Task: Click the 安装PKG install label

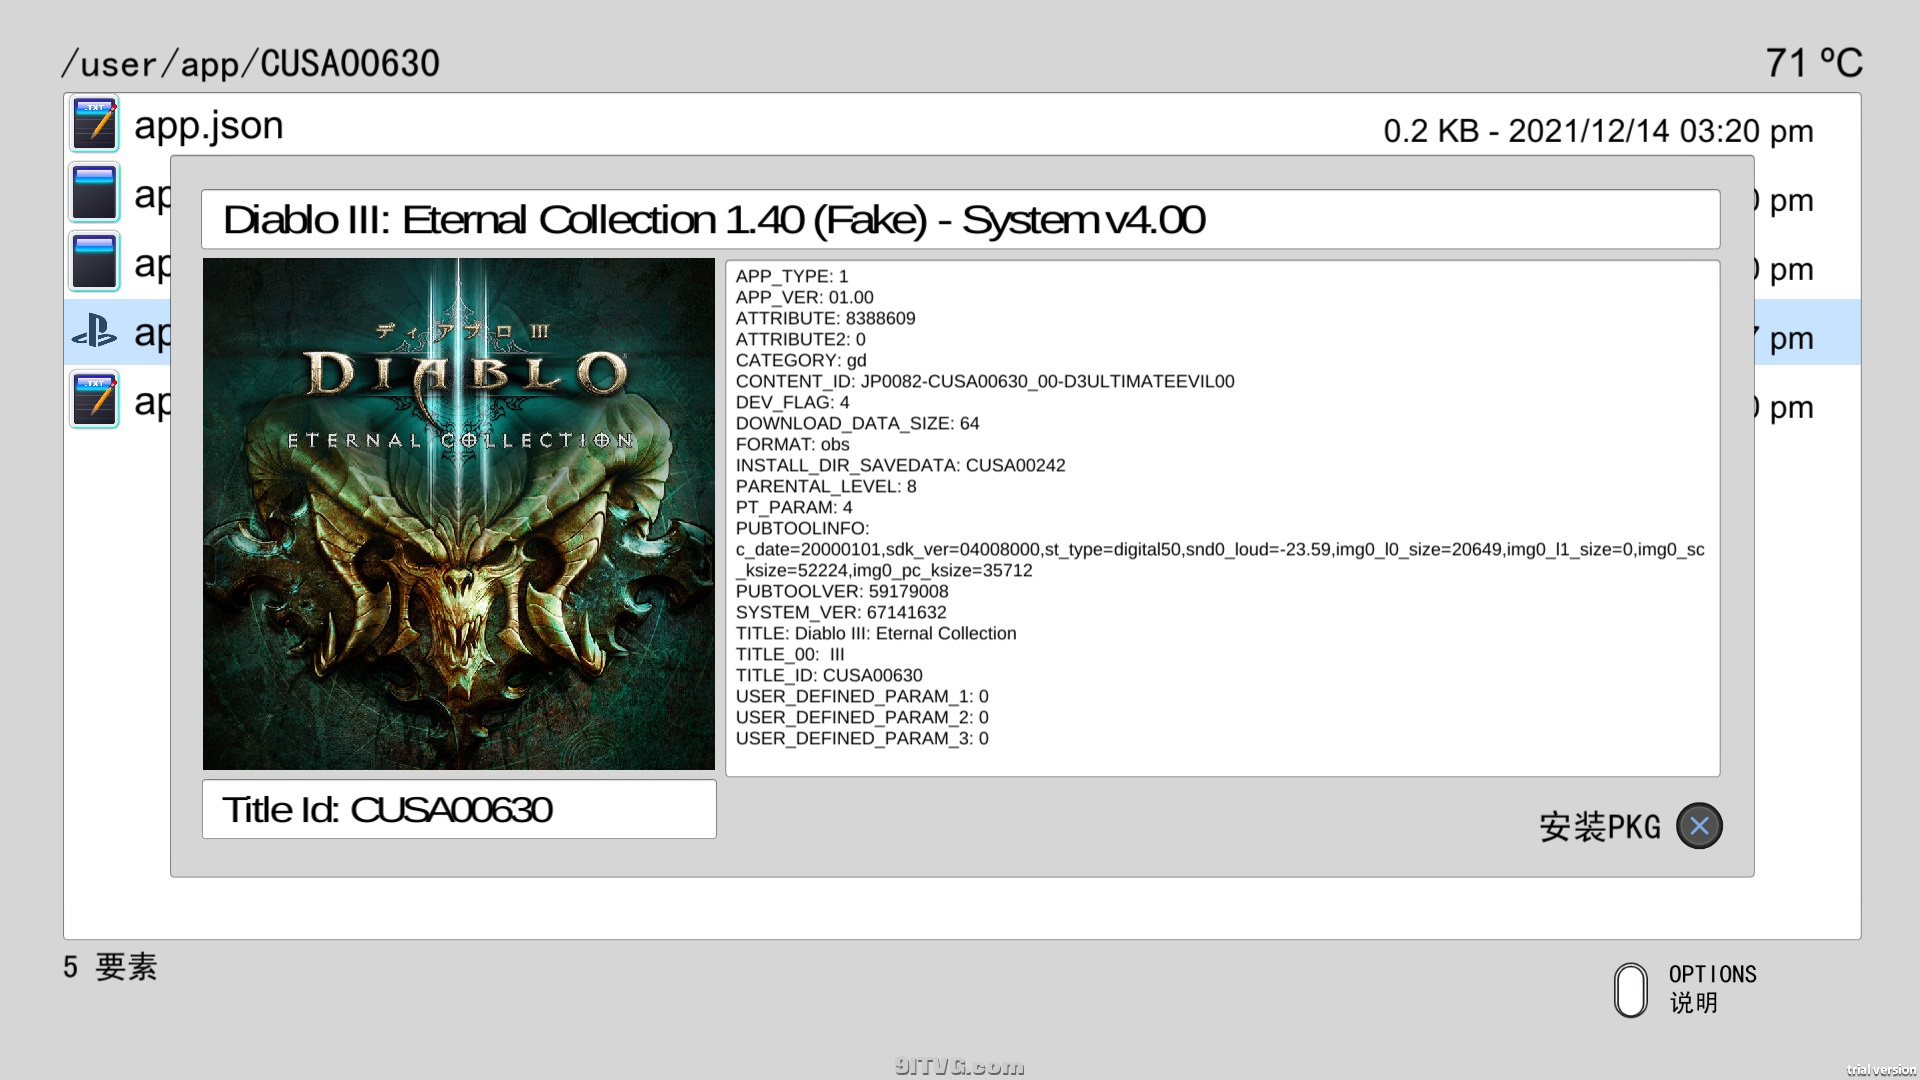Action: click(x=1600, y=827)
